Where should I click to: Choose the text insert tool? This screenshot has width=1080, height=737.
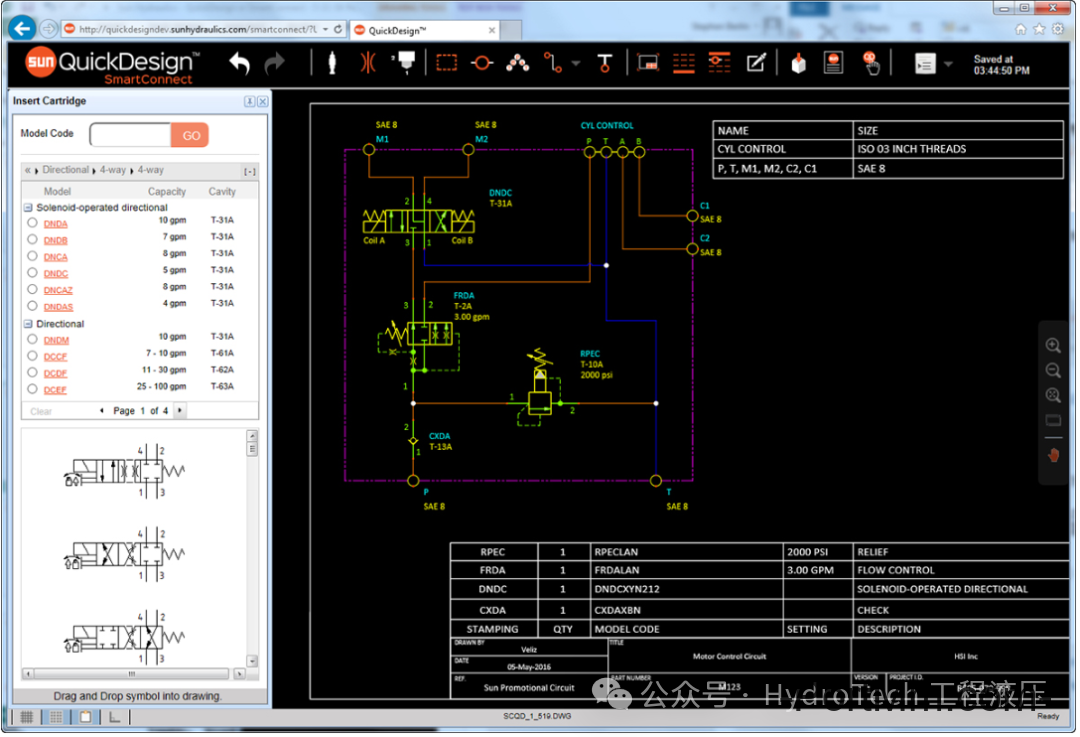(604, 64)
